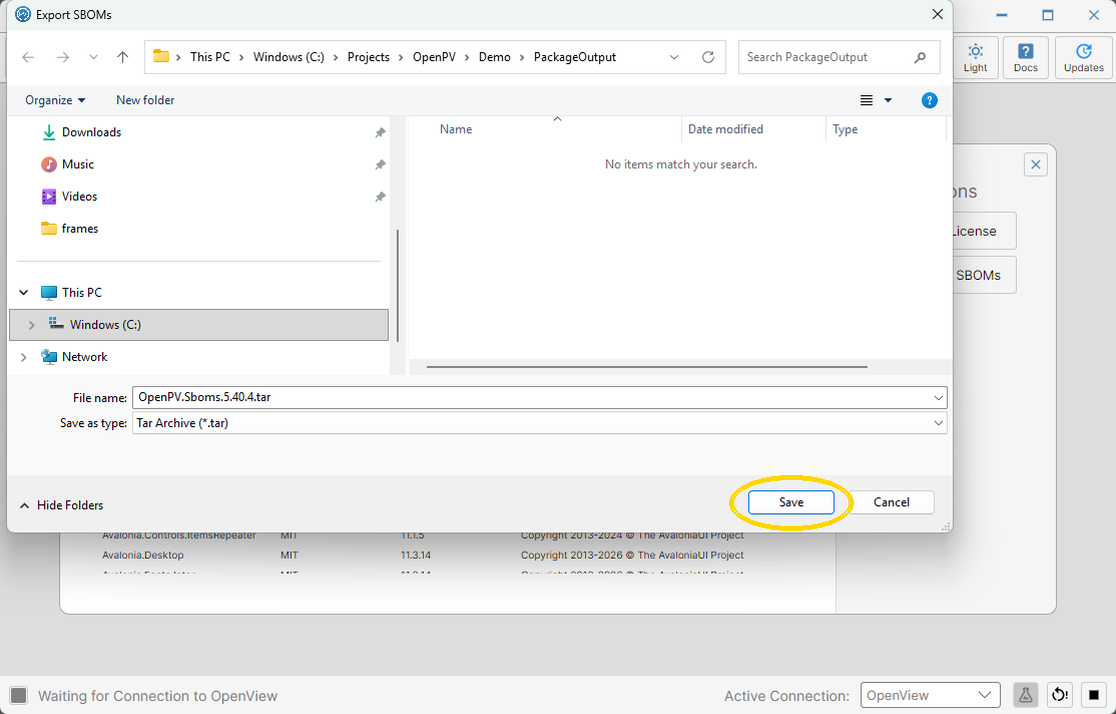Click This PC in address breadcrumb
The width and height of the screenshot is (1116, 714).
coord(210,57)
